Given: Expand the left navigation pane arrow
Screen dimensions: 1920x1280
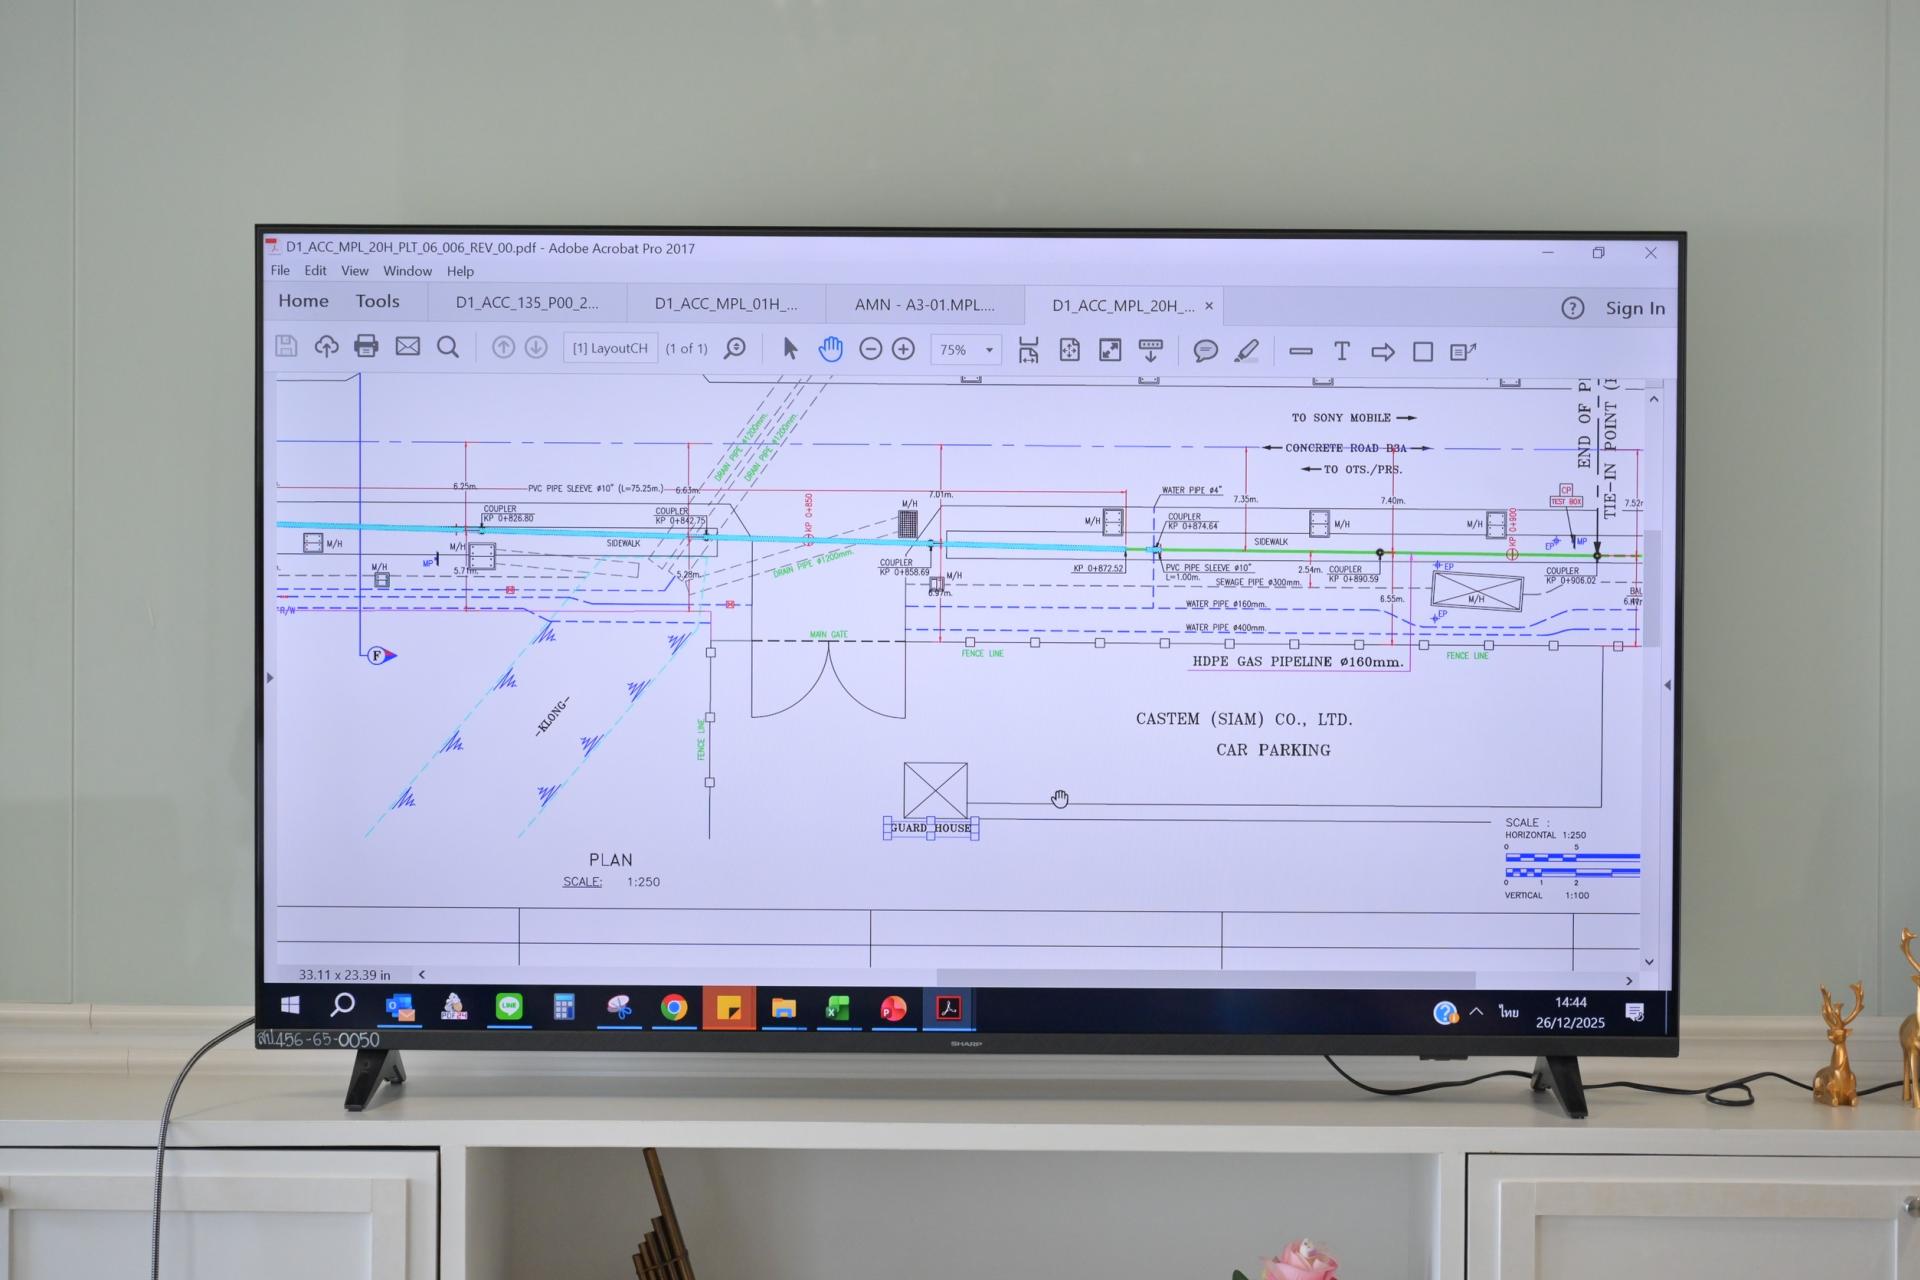Looking at the screenshot, I should (x=270, y=678).
